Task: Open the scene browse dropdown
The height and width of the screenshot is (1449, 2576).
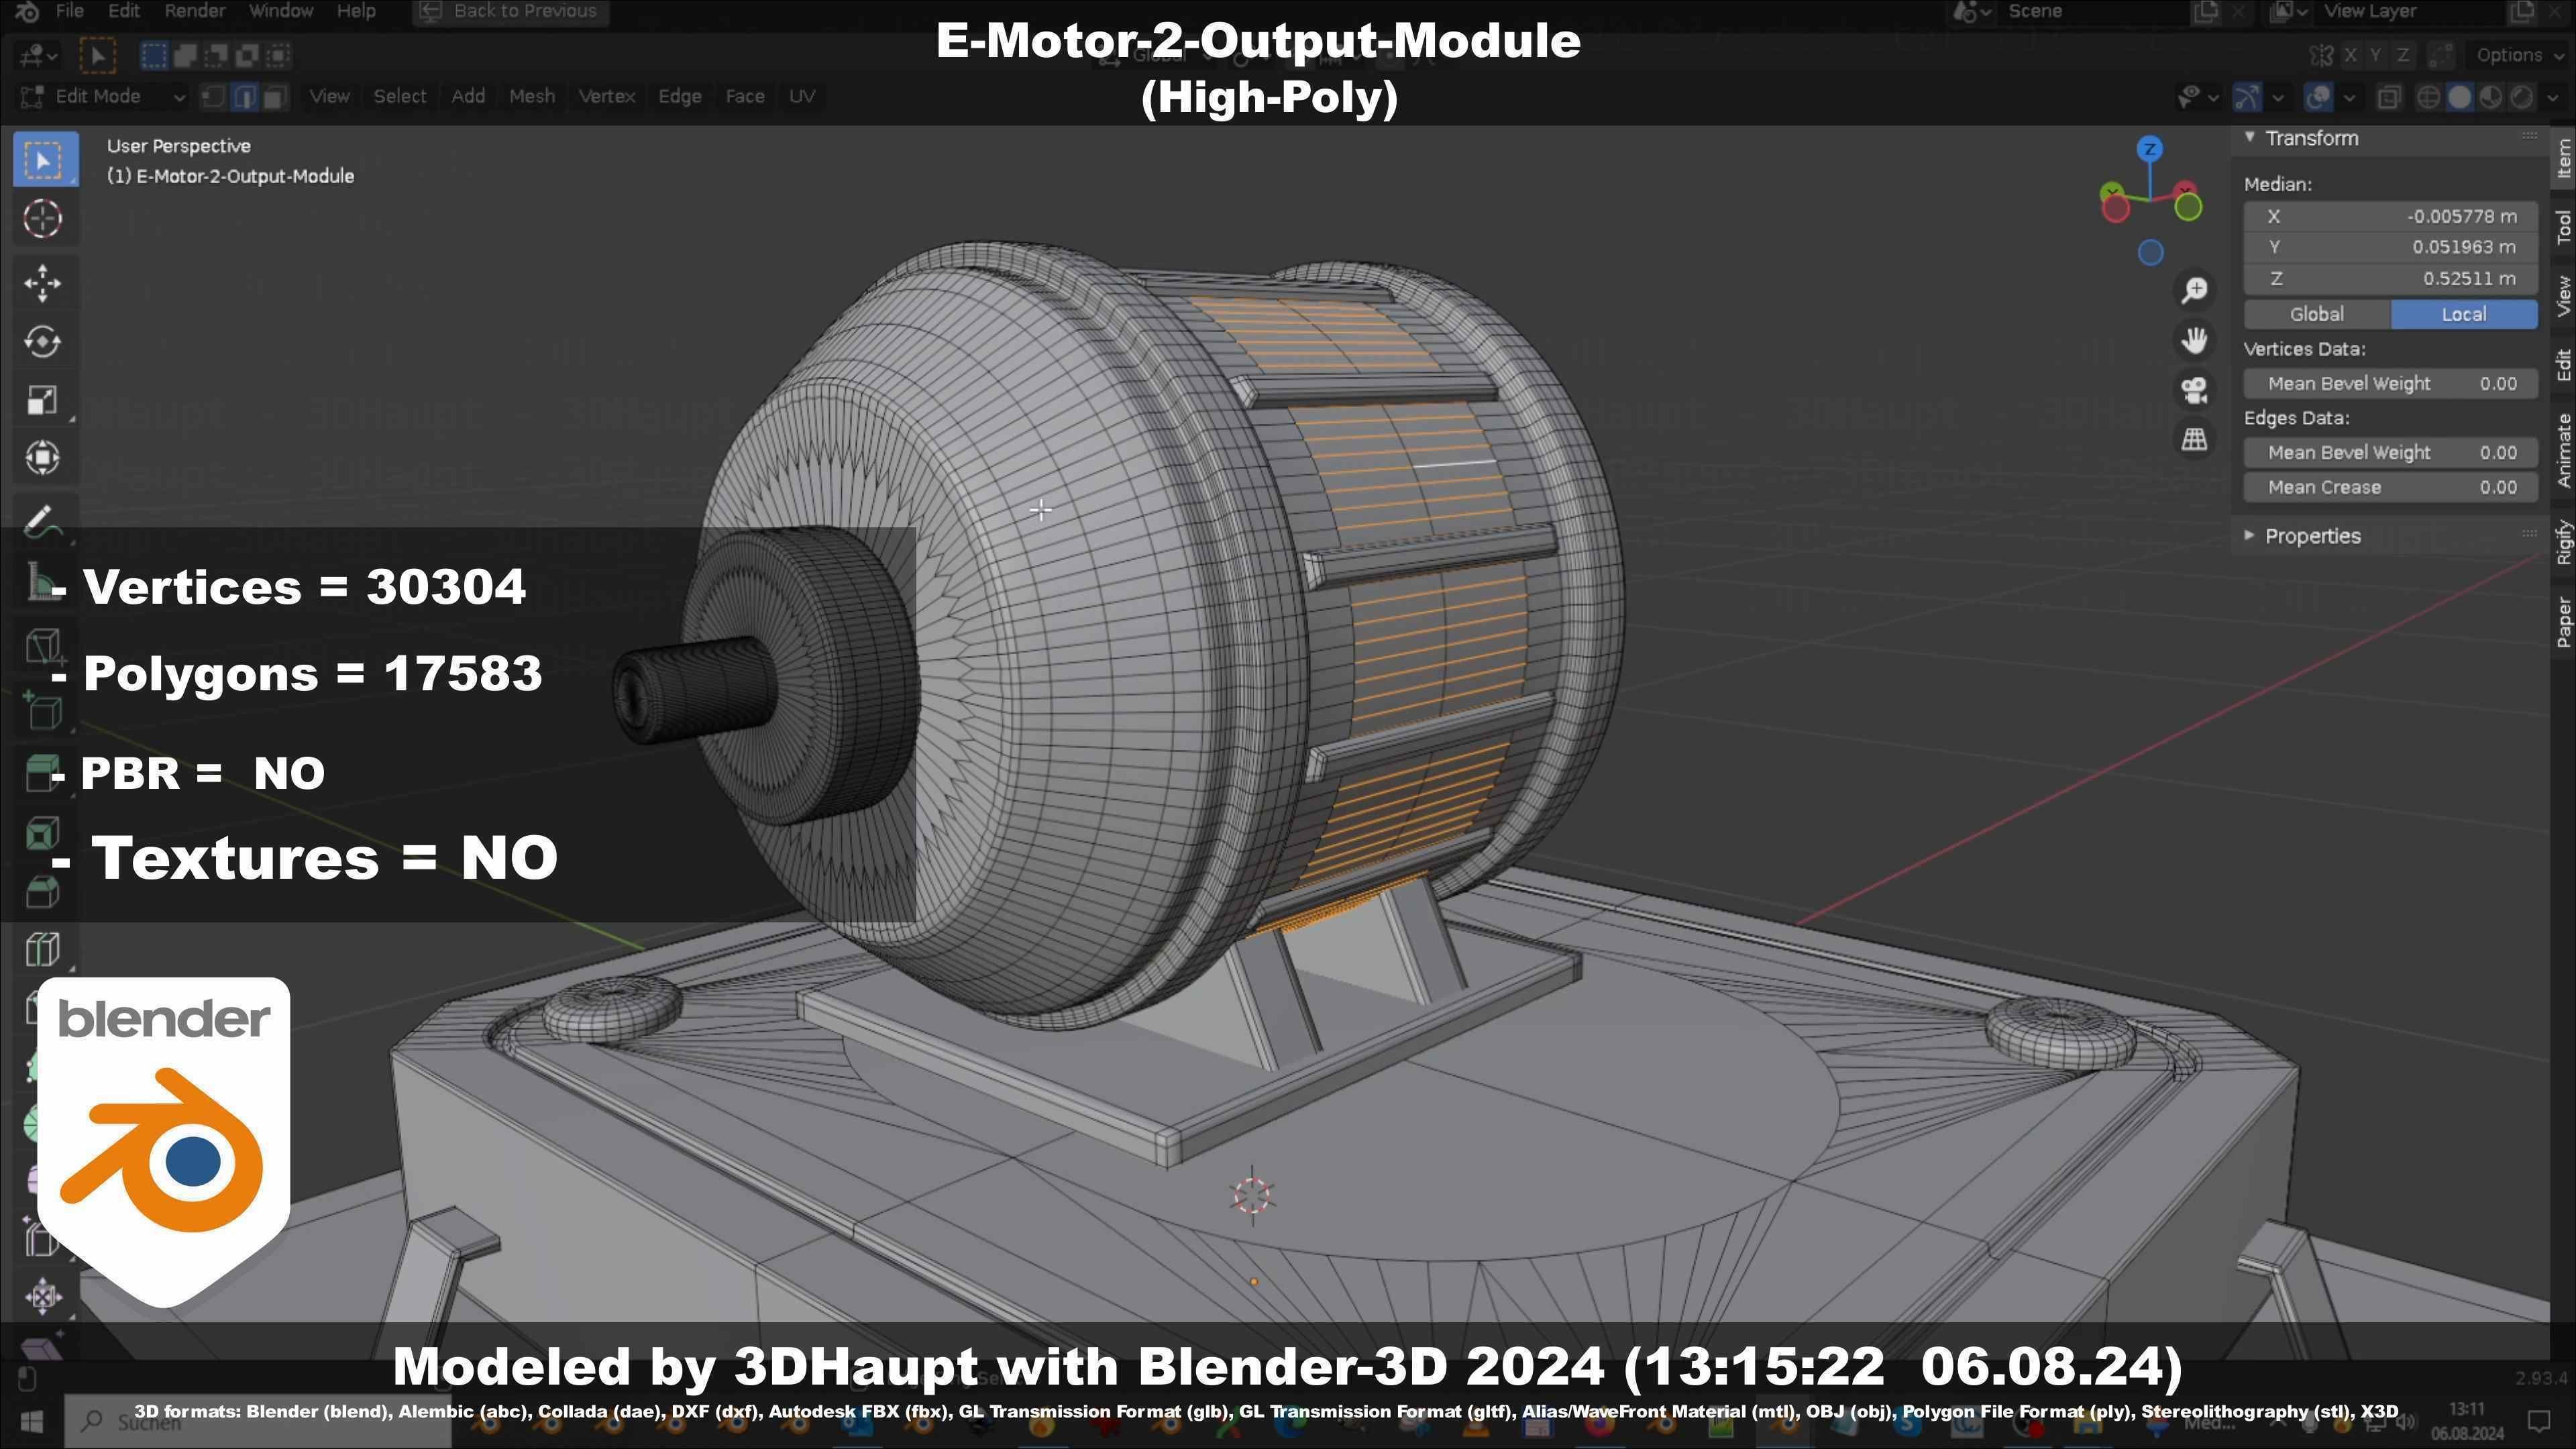Action: point(1972,11)
